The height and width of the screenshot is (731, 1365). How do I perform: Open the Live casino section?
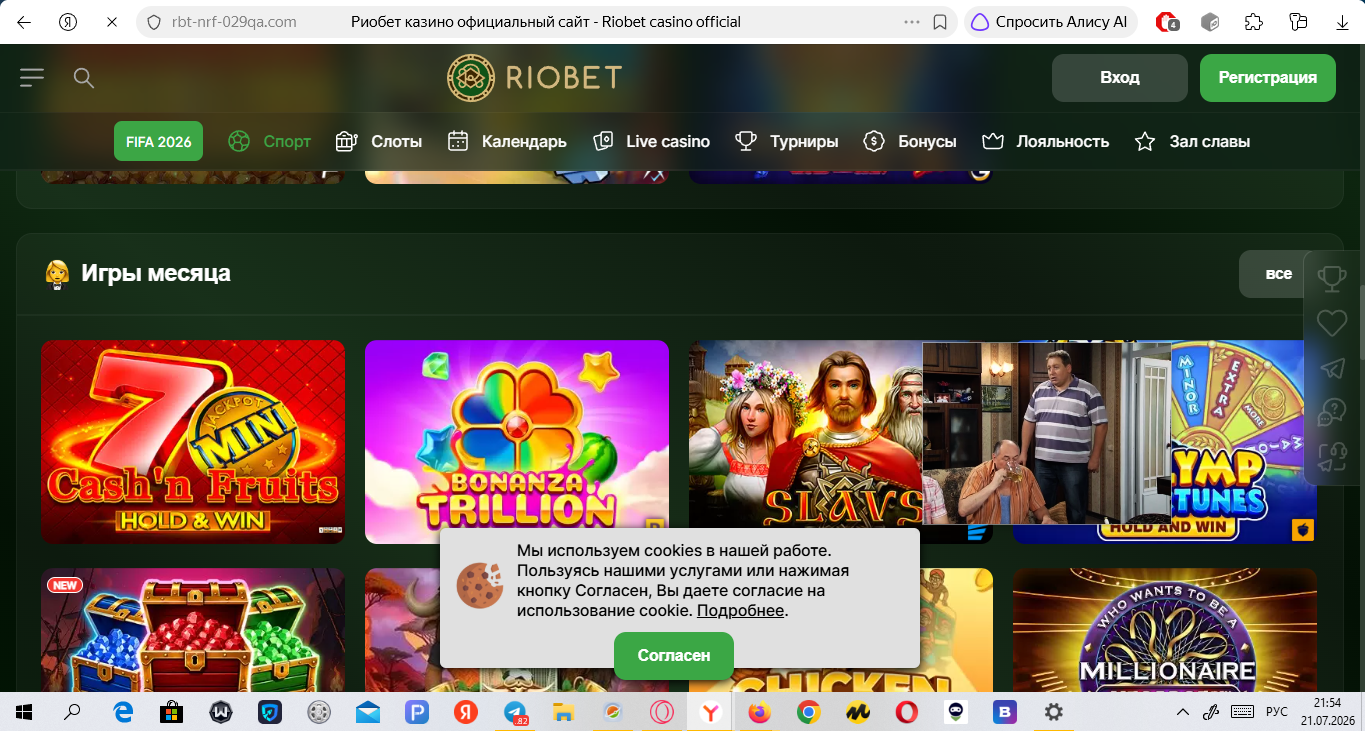651,141
